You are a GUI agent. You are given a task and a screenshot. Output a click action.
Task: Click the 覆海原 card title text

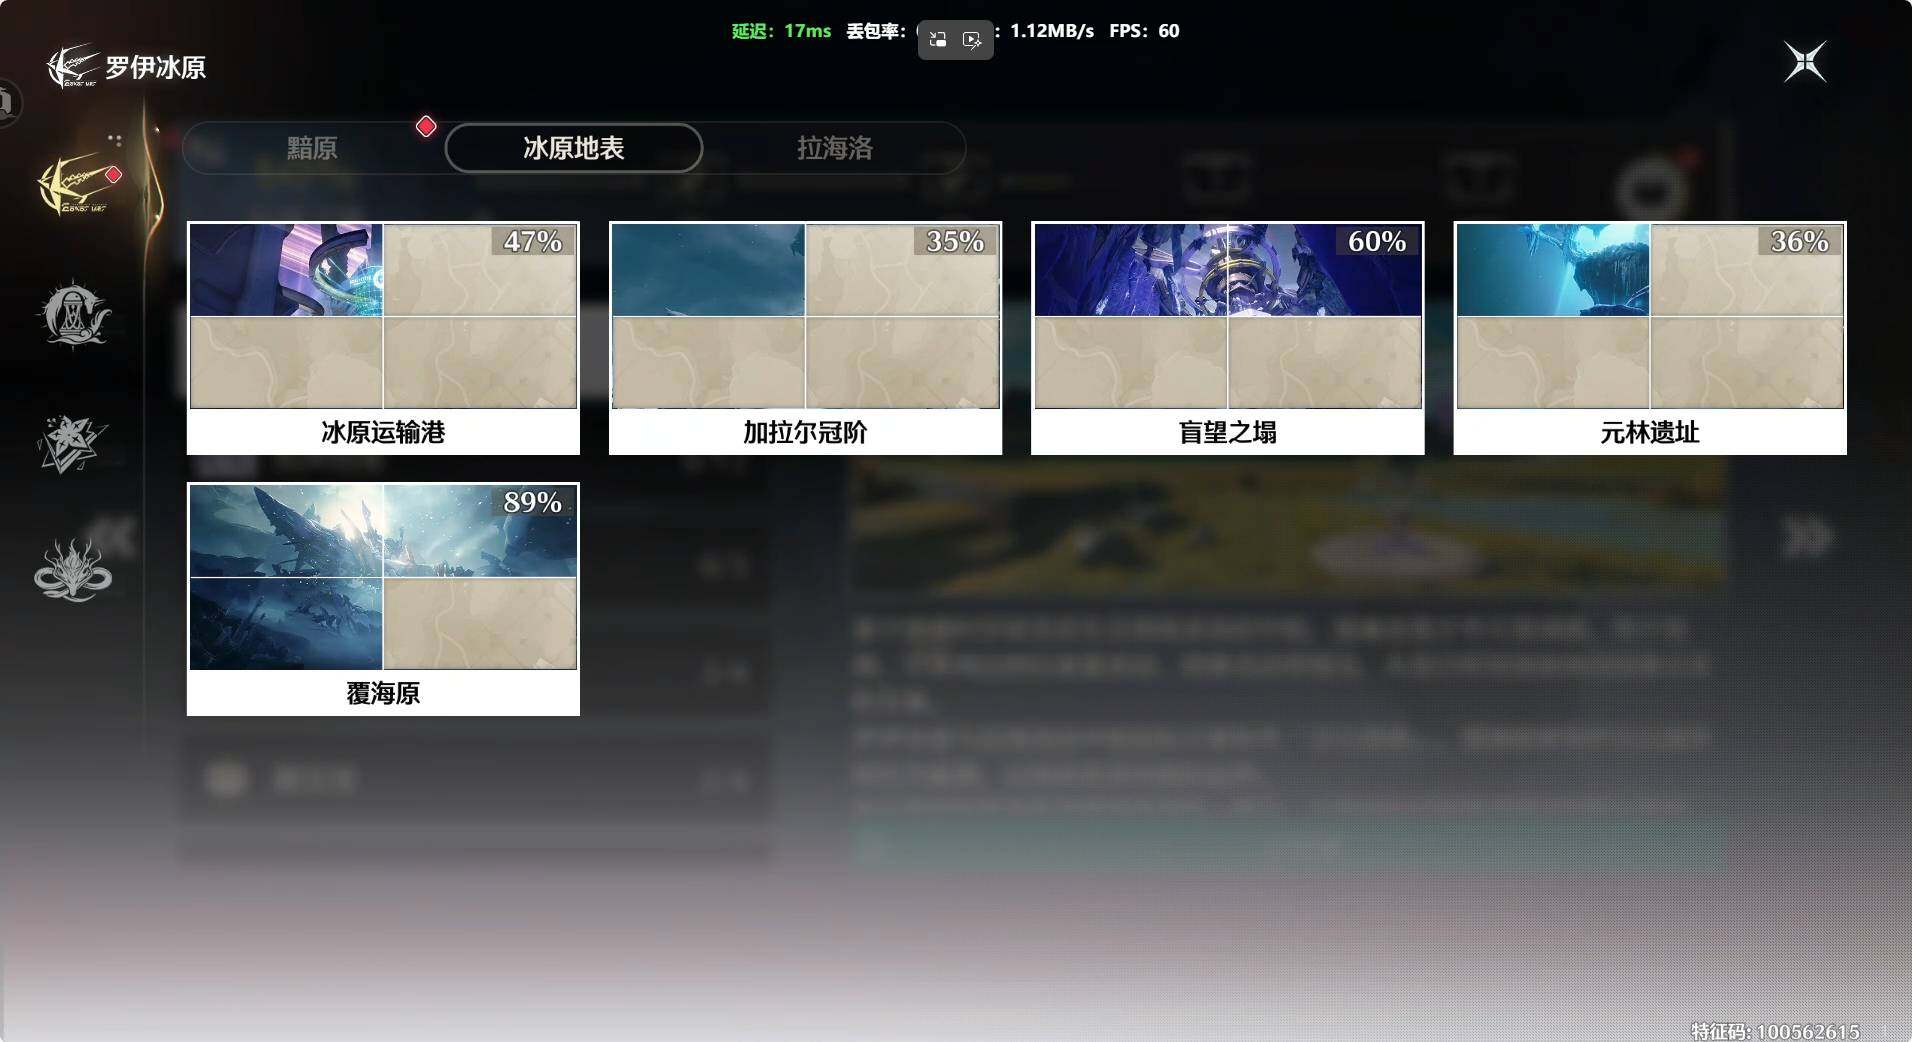click(383, 693)
